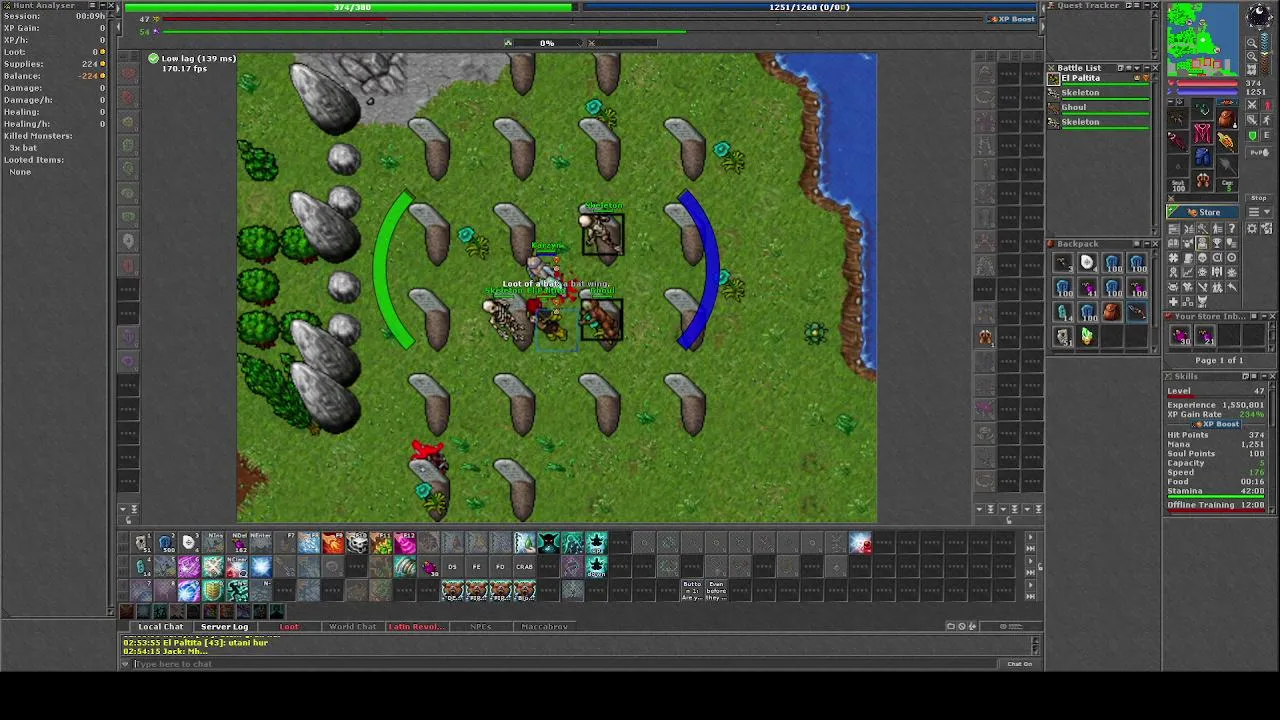Click the XP Boost button in top bar
This screenshot has width=1280, height=720.
1012,19
